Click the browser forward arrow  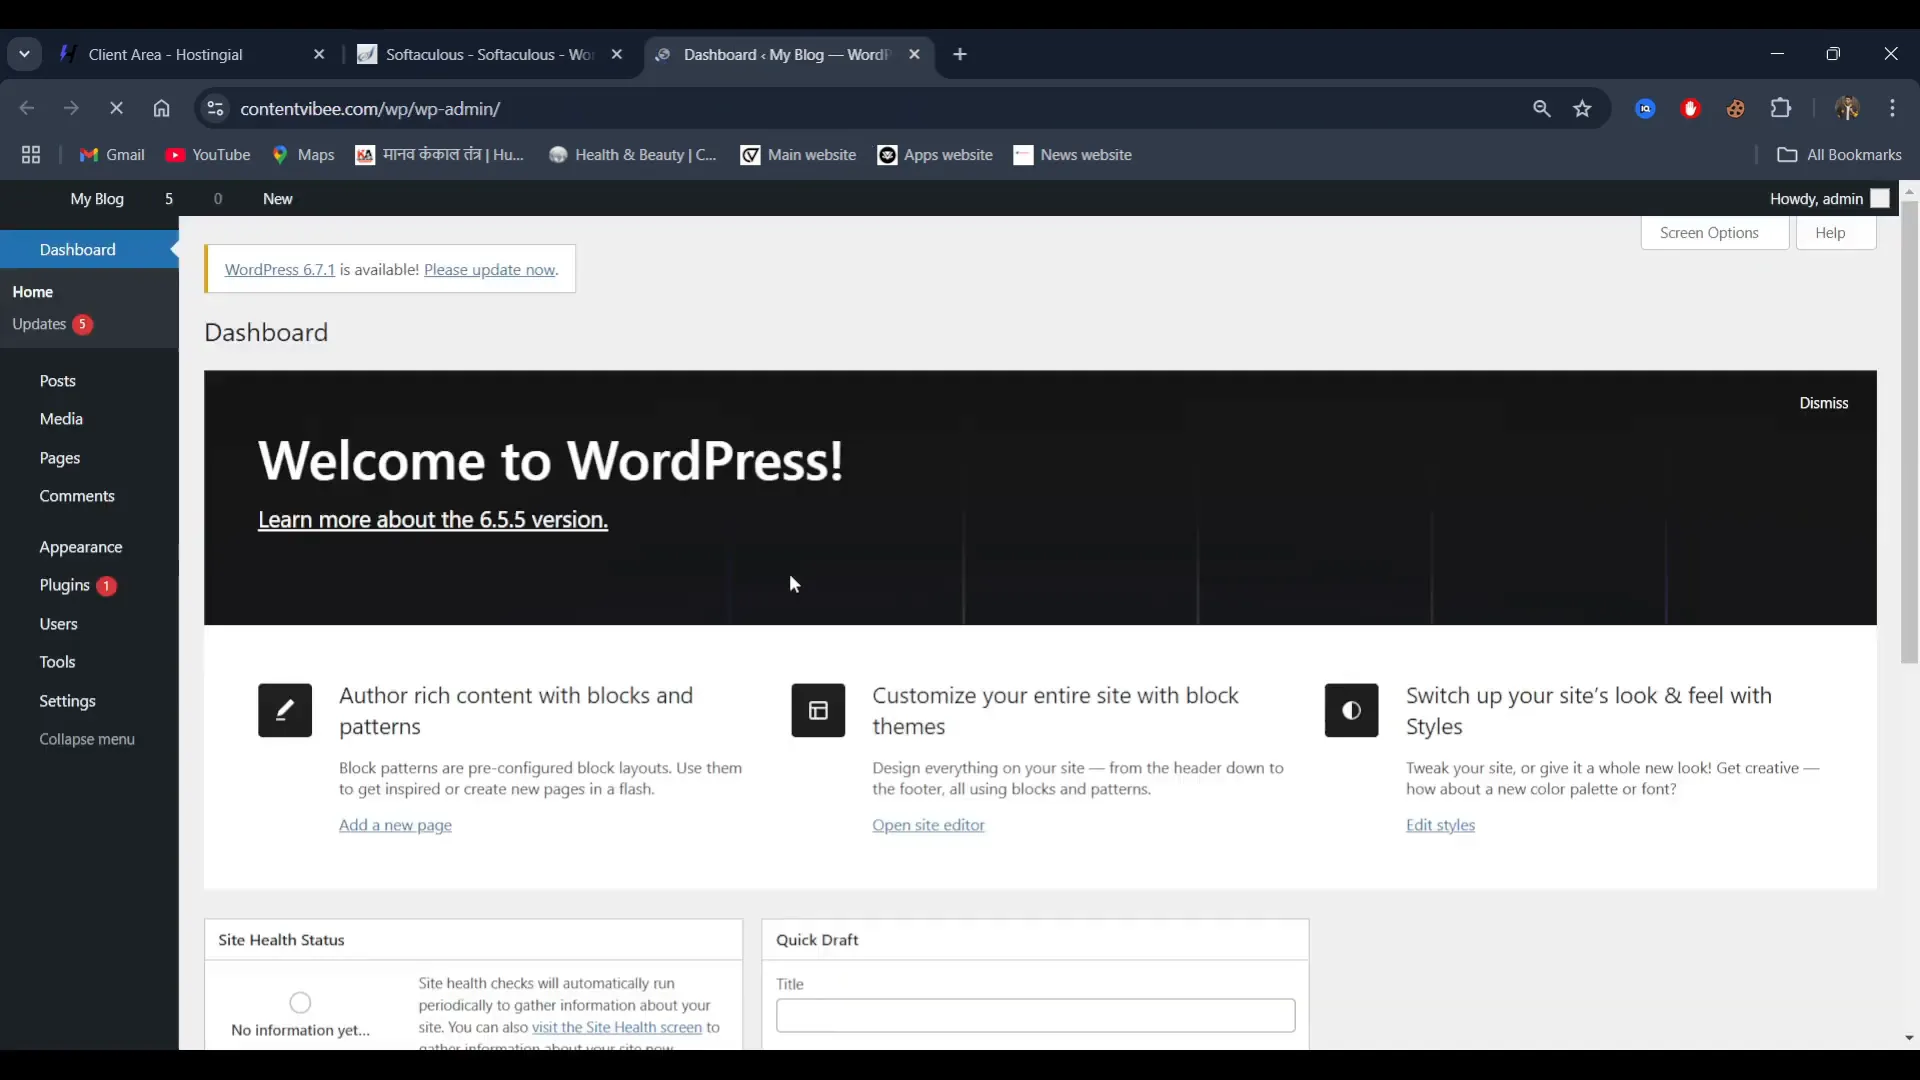[71, 109]
